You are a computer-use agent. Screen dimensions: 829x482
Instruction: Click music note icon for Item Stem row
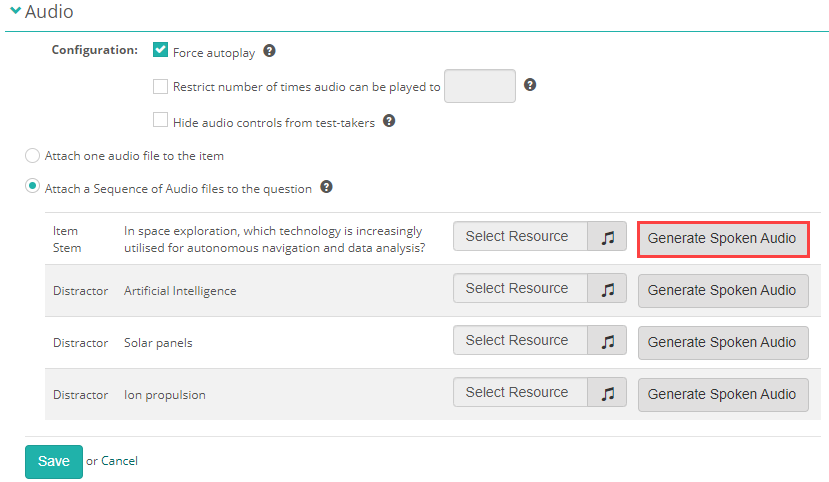pos(607,237)
